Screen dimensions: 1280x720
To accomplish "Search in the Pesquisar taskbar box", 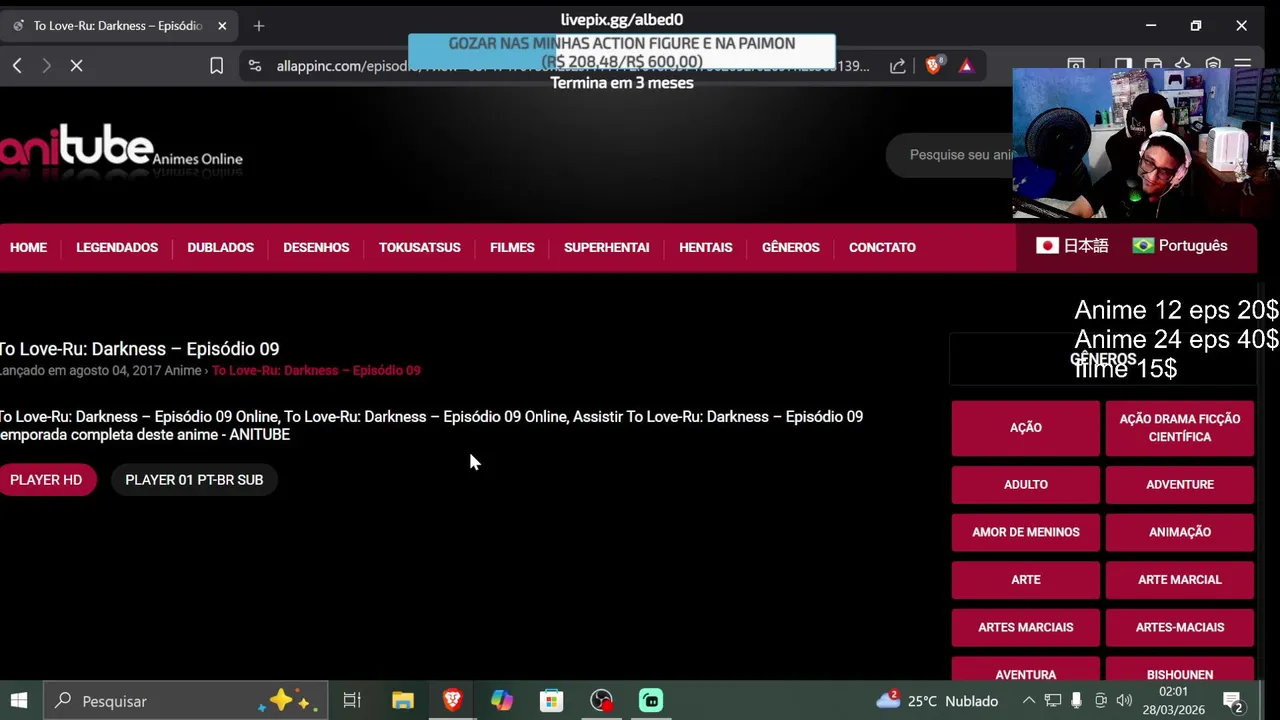I will (187, 701).
